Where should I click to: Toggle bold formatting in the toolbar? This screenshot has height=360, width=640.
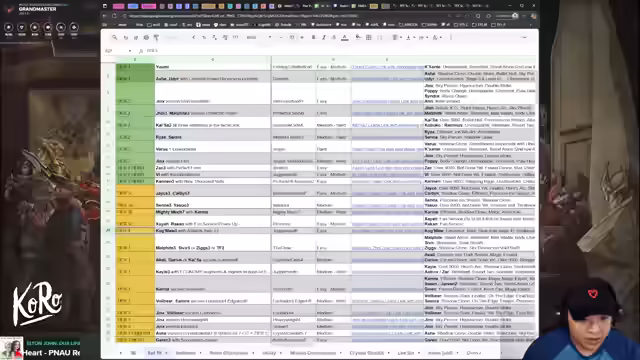point(313,37)
